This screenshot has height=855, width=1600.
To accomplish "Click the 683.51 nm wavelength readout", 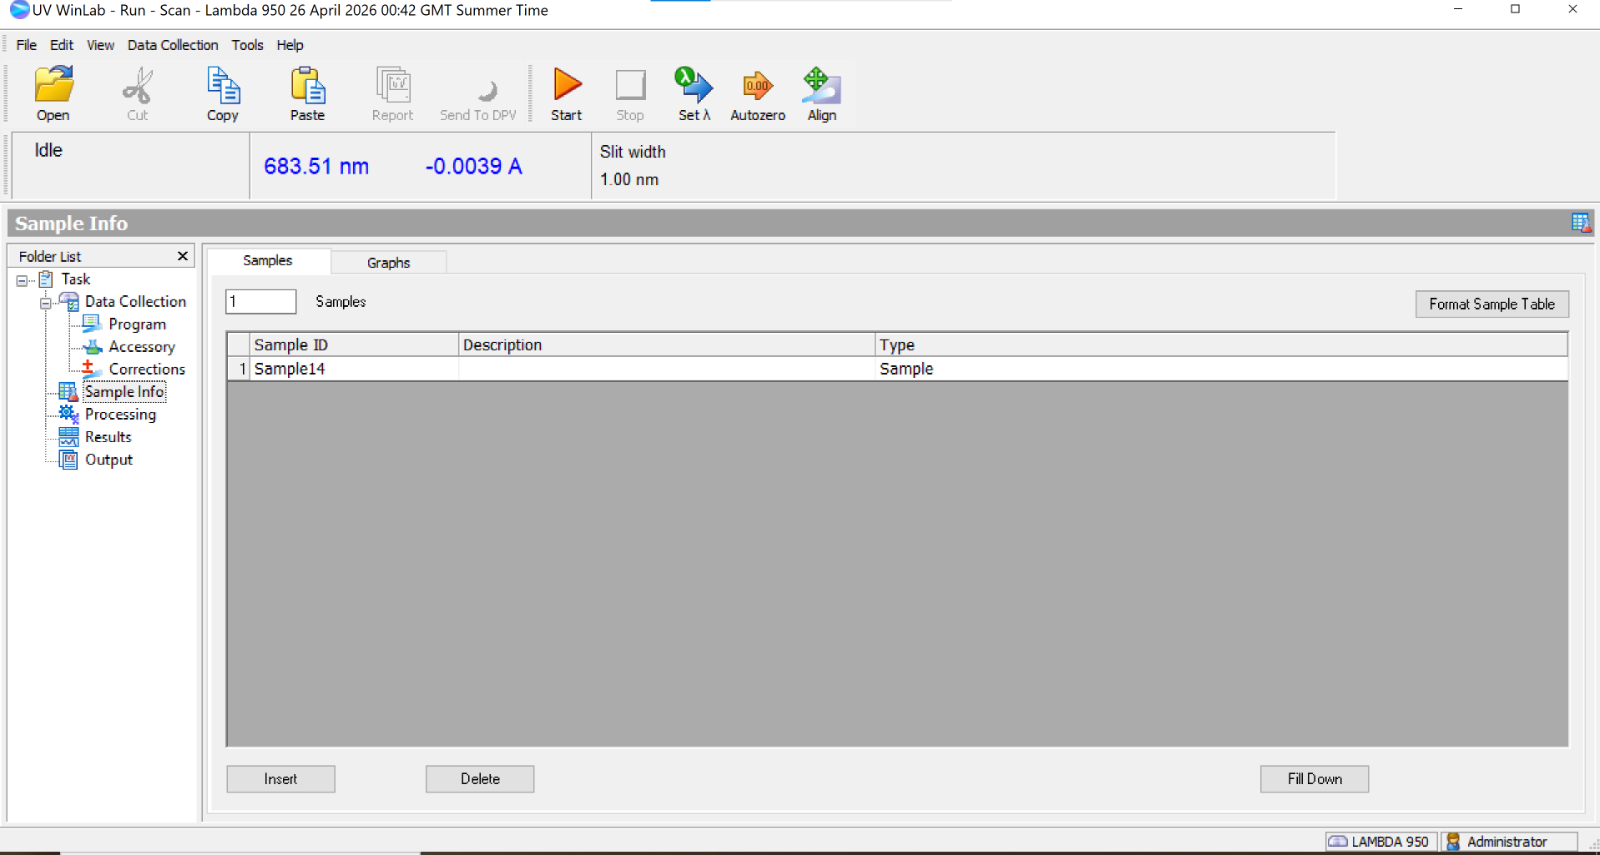I will pyautogui.click(x=316, y=166).
